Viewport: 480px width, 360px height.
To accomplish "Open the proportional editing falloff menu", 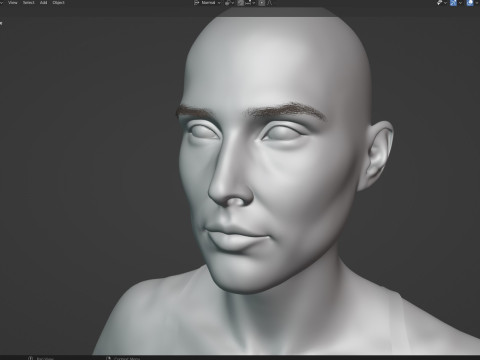I will [269, 3].
